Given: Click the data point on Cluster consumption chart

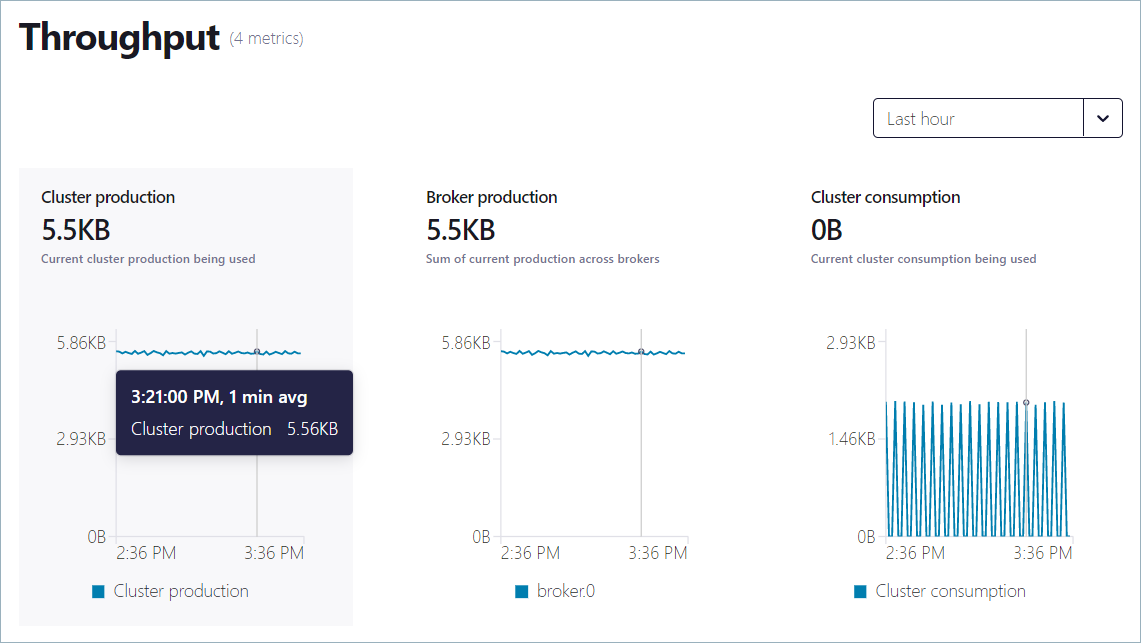Looking at the screenshot, I should 1026,402.
